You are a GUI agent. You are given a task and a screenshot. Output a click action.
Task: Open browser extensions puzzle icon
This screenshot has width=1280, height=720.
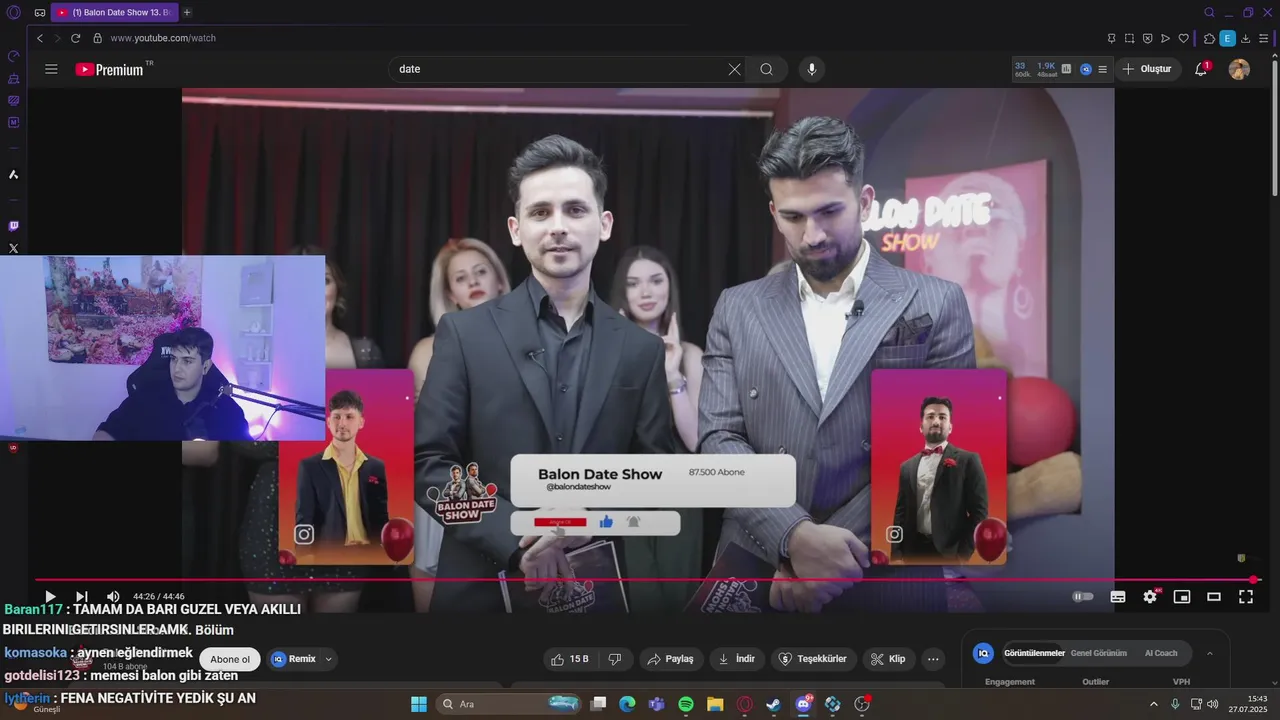click(1209, 38)
